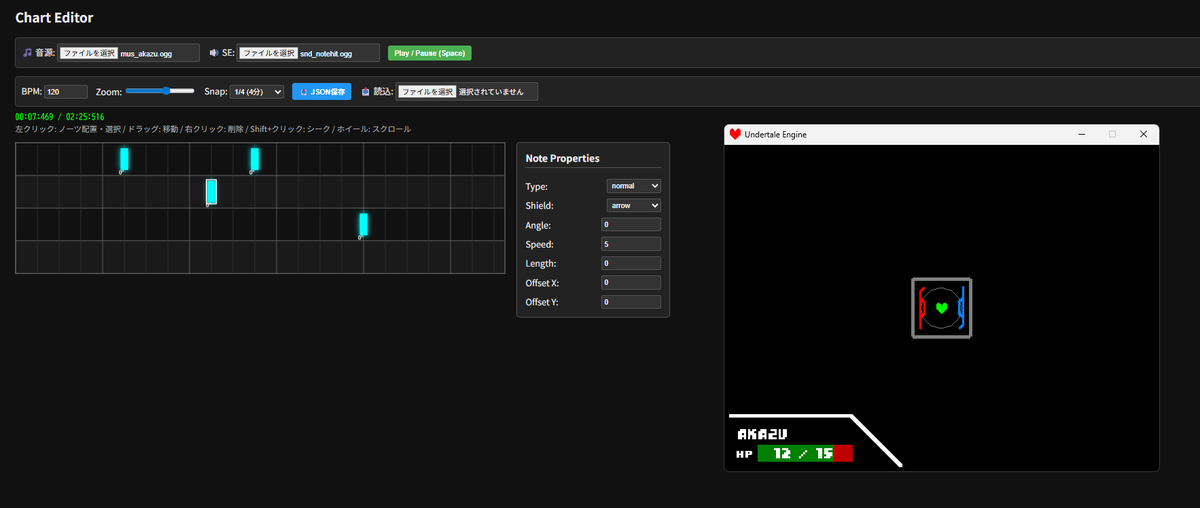Click the Angle input field
This screenshot has height=508, width=1200.
pos(631,225)
